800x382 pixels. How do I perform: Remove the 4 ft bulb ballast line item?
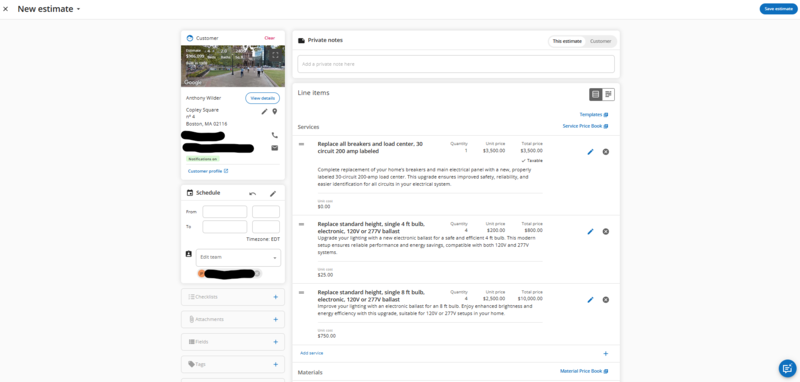(606, 232)
